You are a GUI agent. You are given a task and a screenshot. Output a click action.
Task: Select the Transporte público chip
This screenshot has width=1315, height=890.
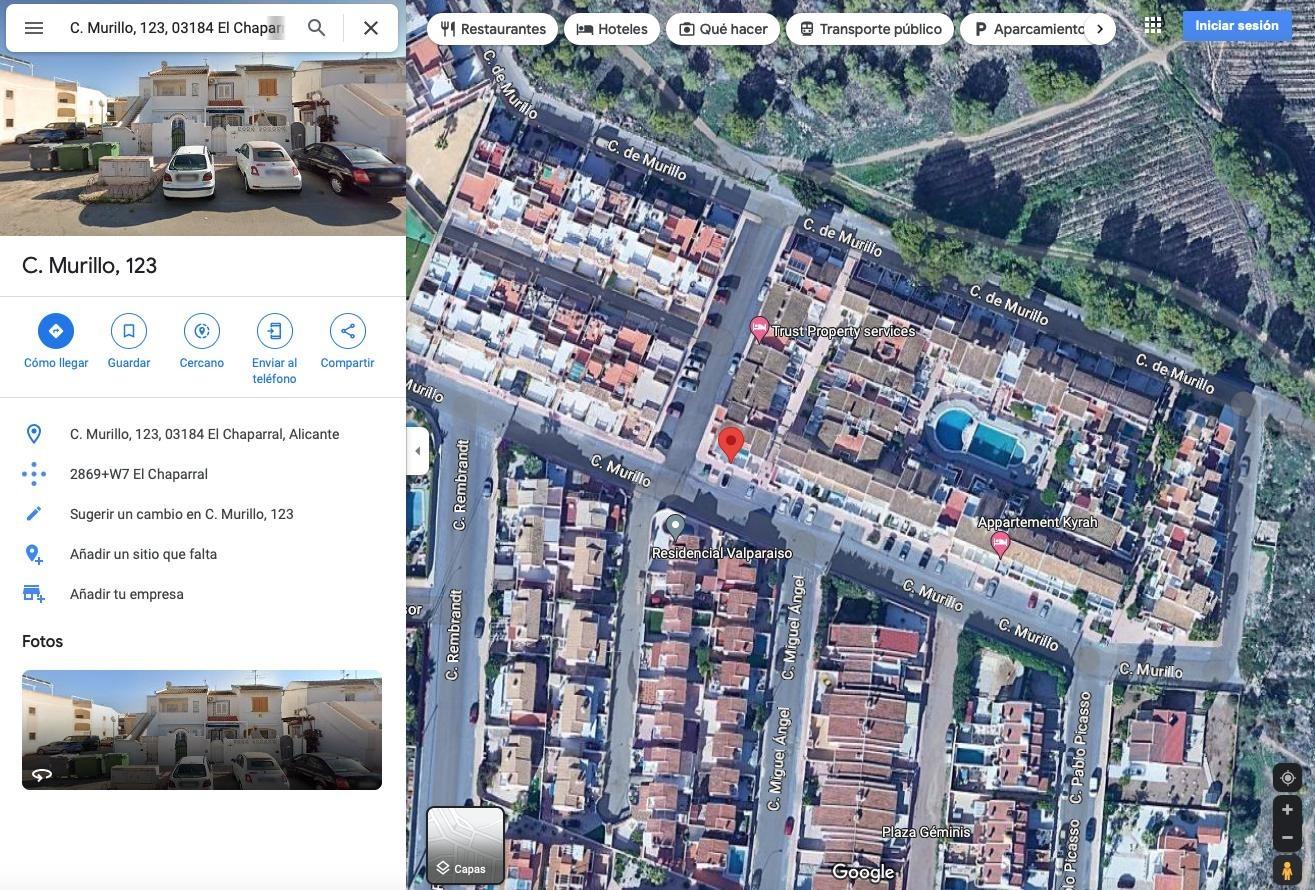[x=871, y=29]
